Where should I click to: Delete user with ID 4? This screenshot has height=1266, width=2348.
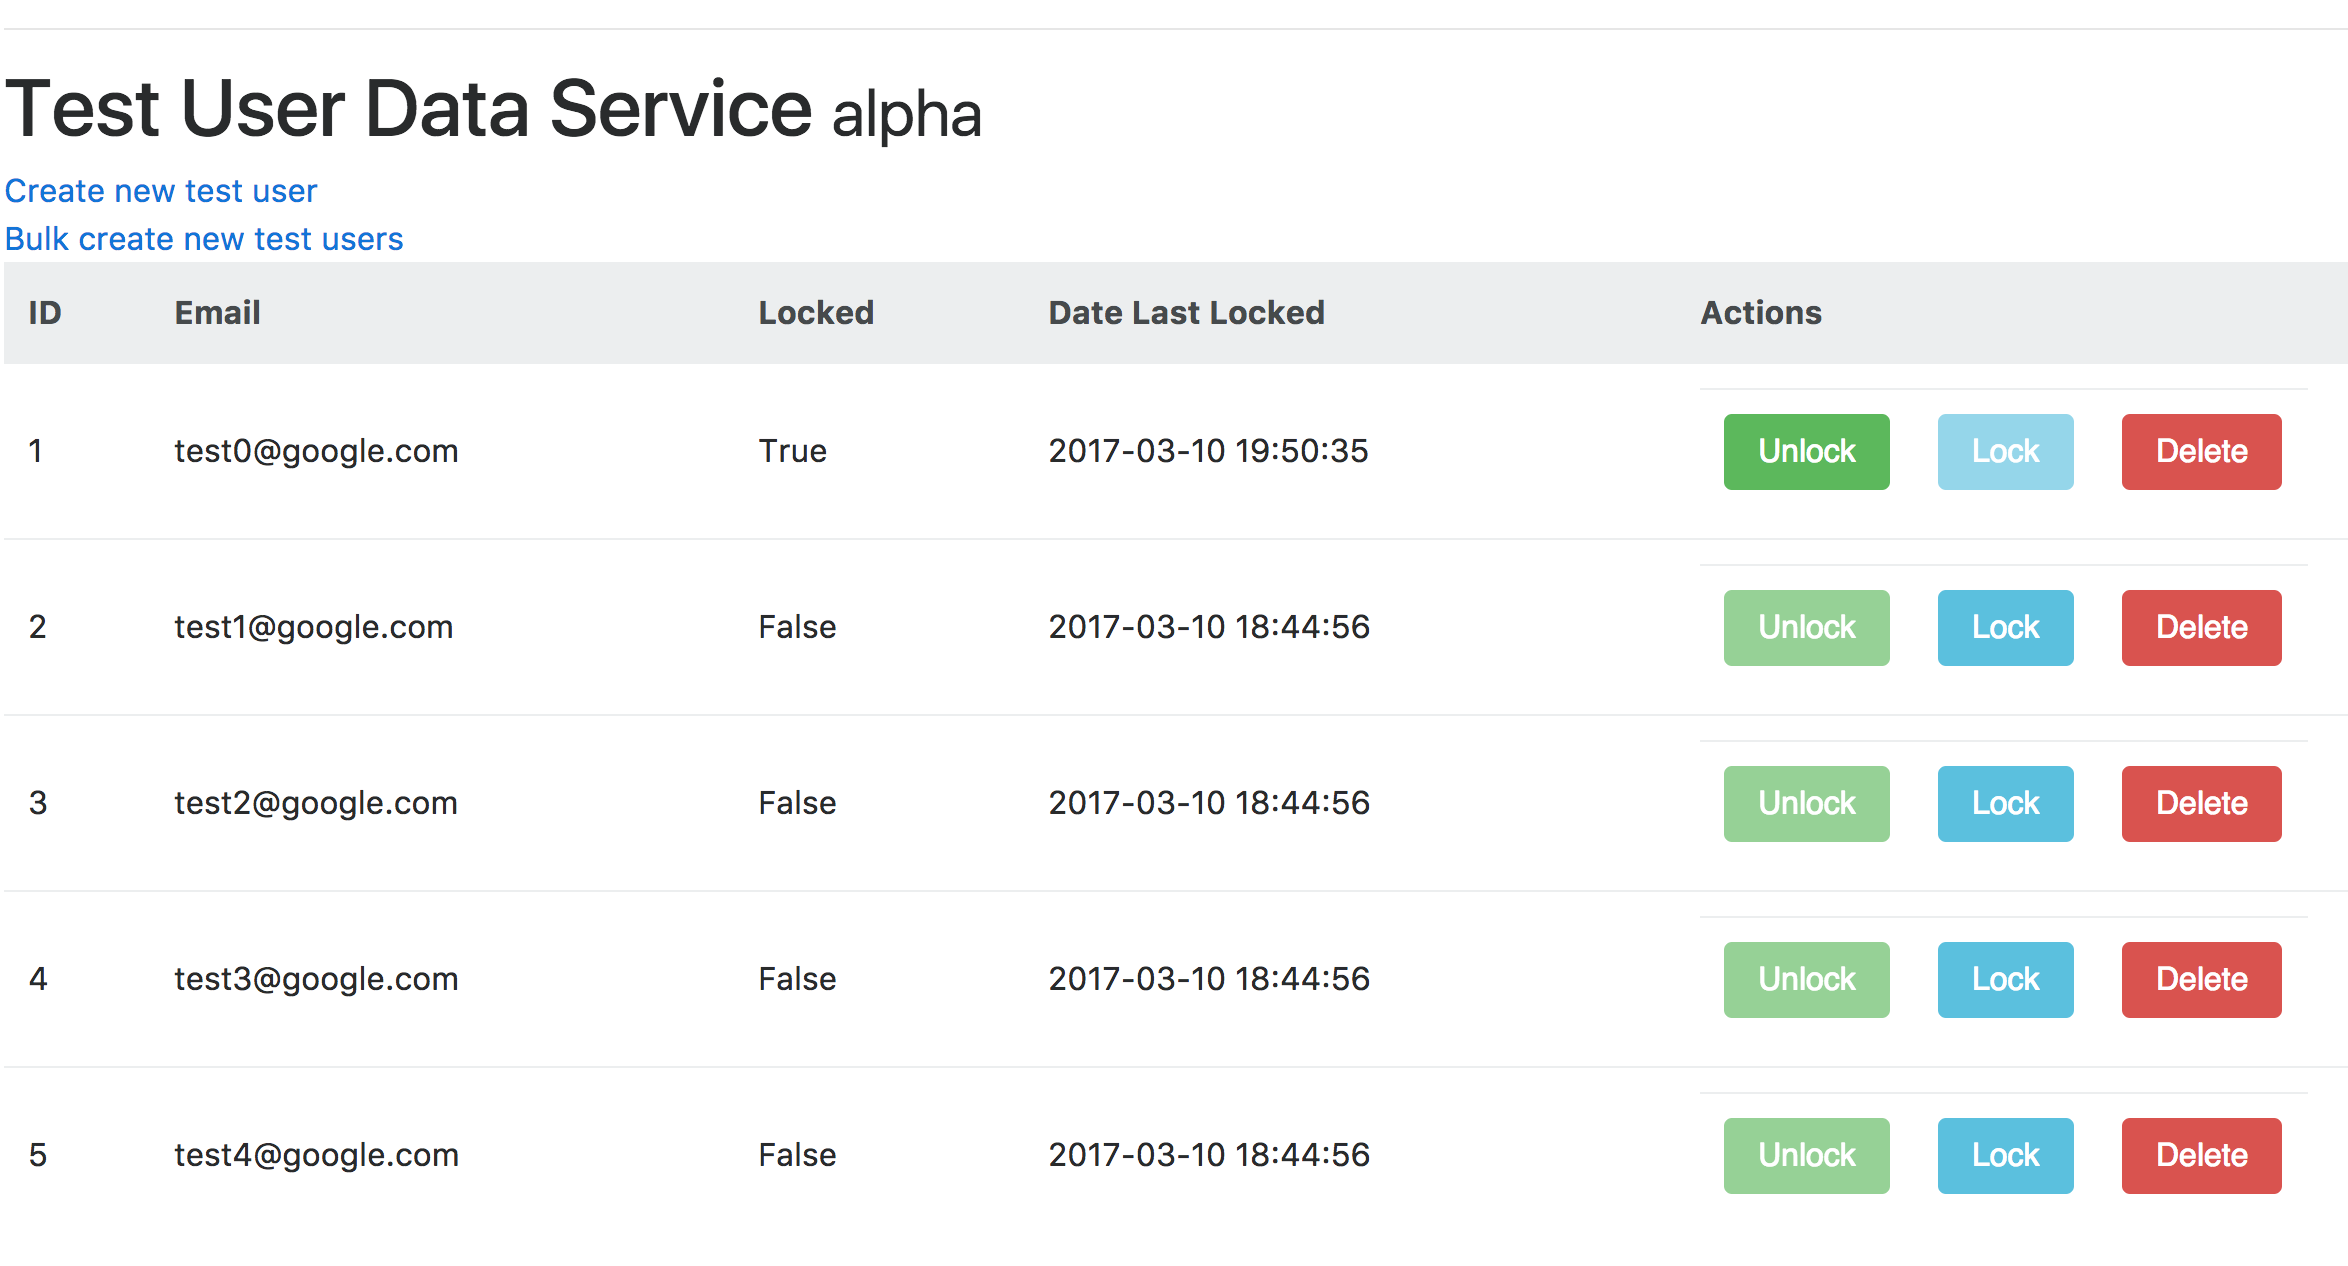pos(2201,980)
